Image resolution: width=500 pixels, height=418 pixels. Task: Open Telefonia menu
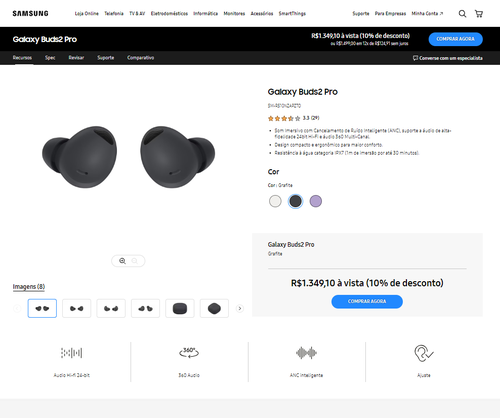114,14
